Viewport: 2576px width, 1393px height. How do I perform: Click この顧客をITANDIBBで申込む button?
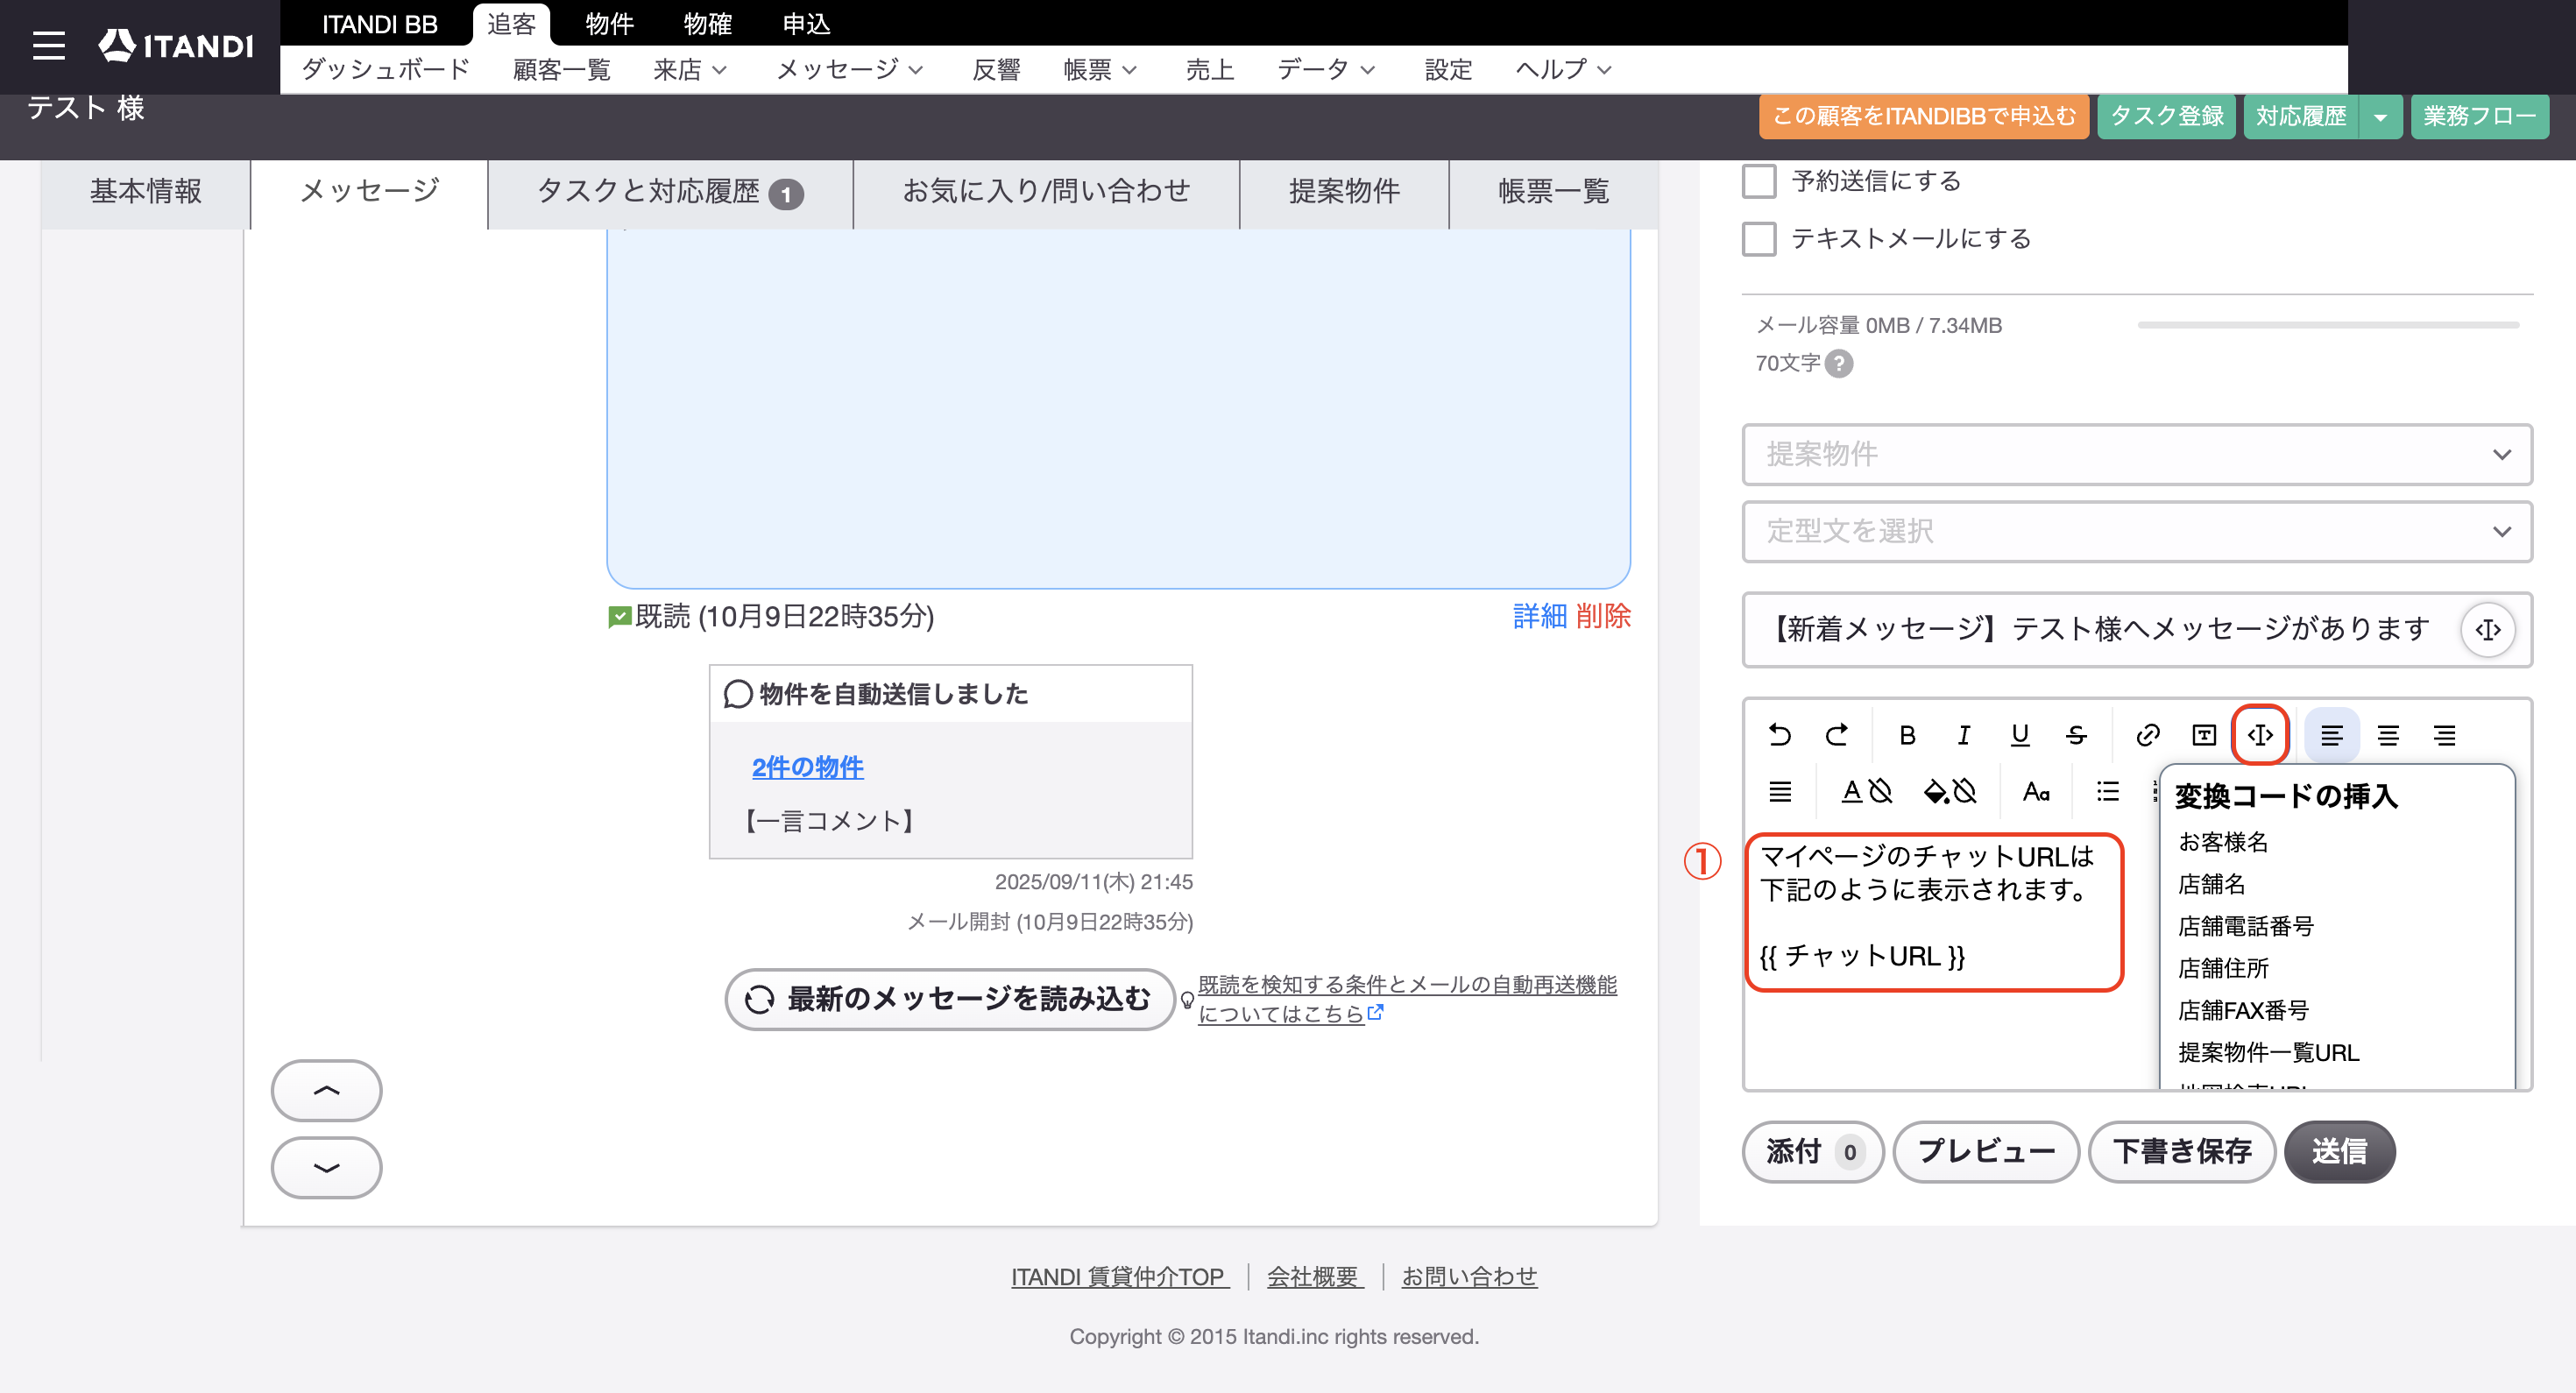(1924, 117)
